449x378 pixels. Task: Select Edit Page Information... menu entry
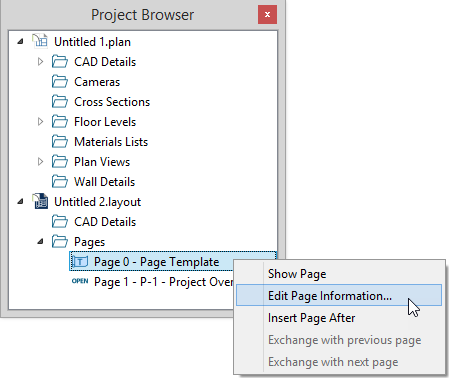pyautogui.click(x=339, y=295)
